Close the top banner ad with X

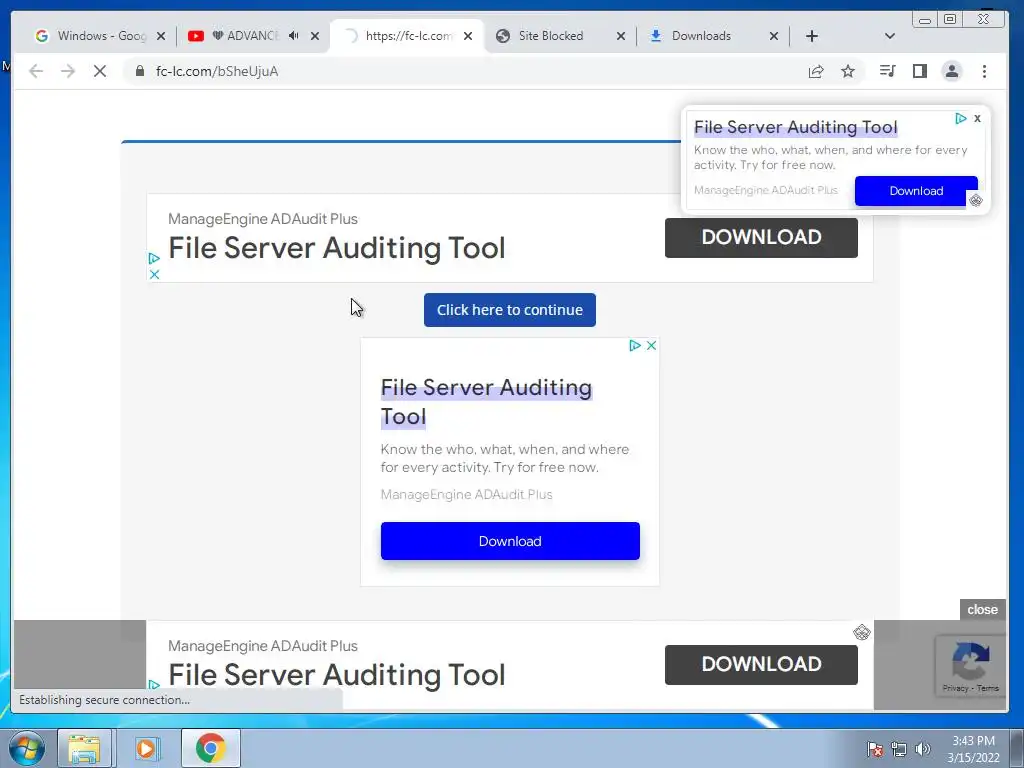(x=154, y=274)
